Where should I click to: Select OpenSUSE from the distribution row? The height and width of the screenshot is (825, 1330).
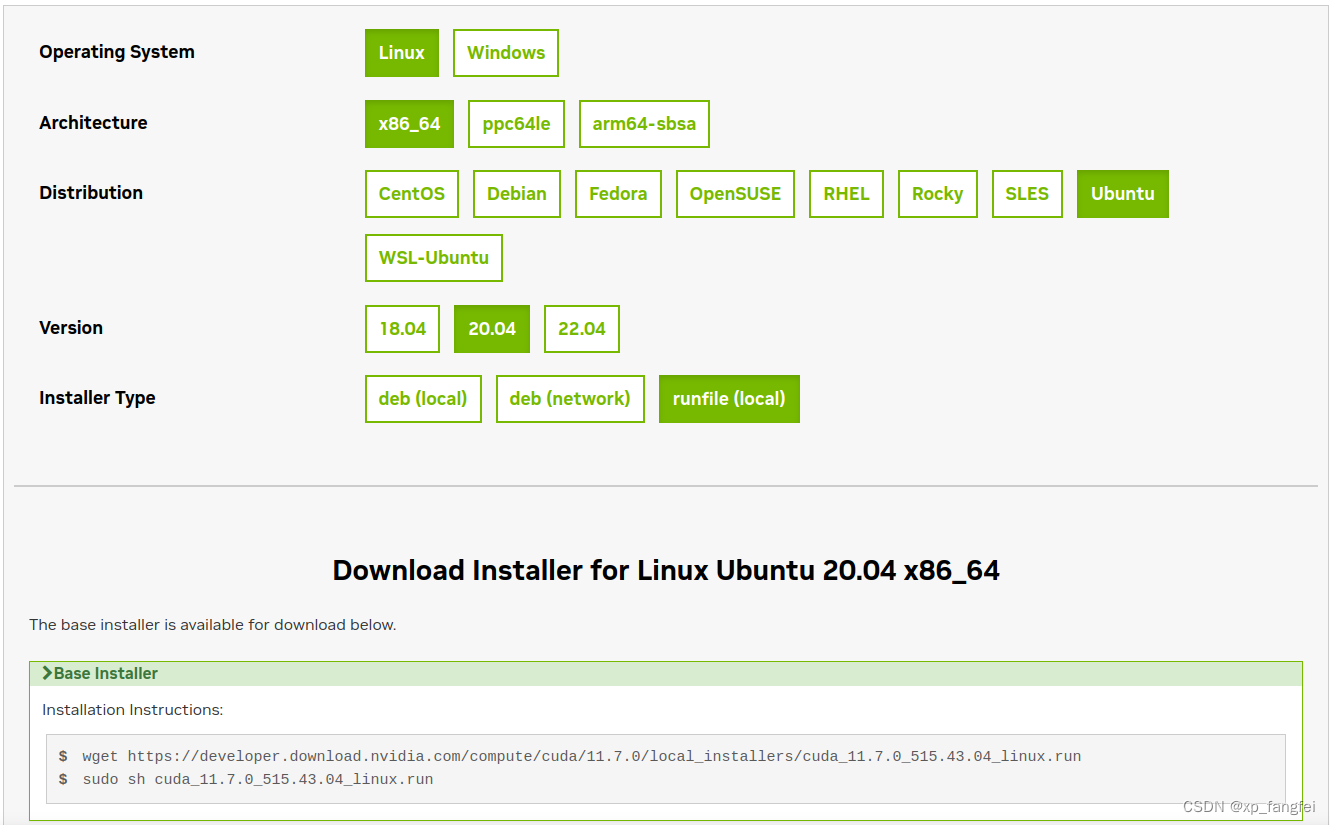pyautogui.click(x=735, y=193)
